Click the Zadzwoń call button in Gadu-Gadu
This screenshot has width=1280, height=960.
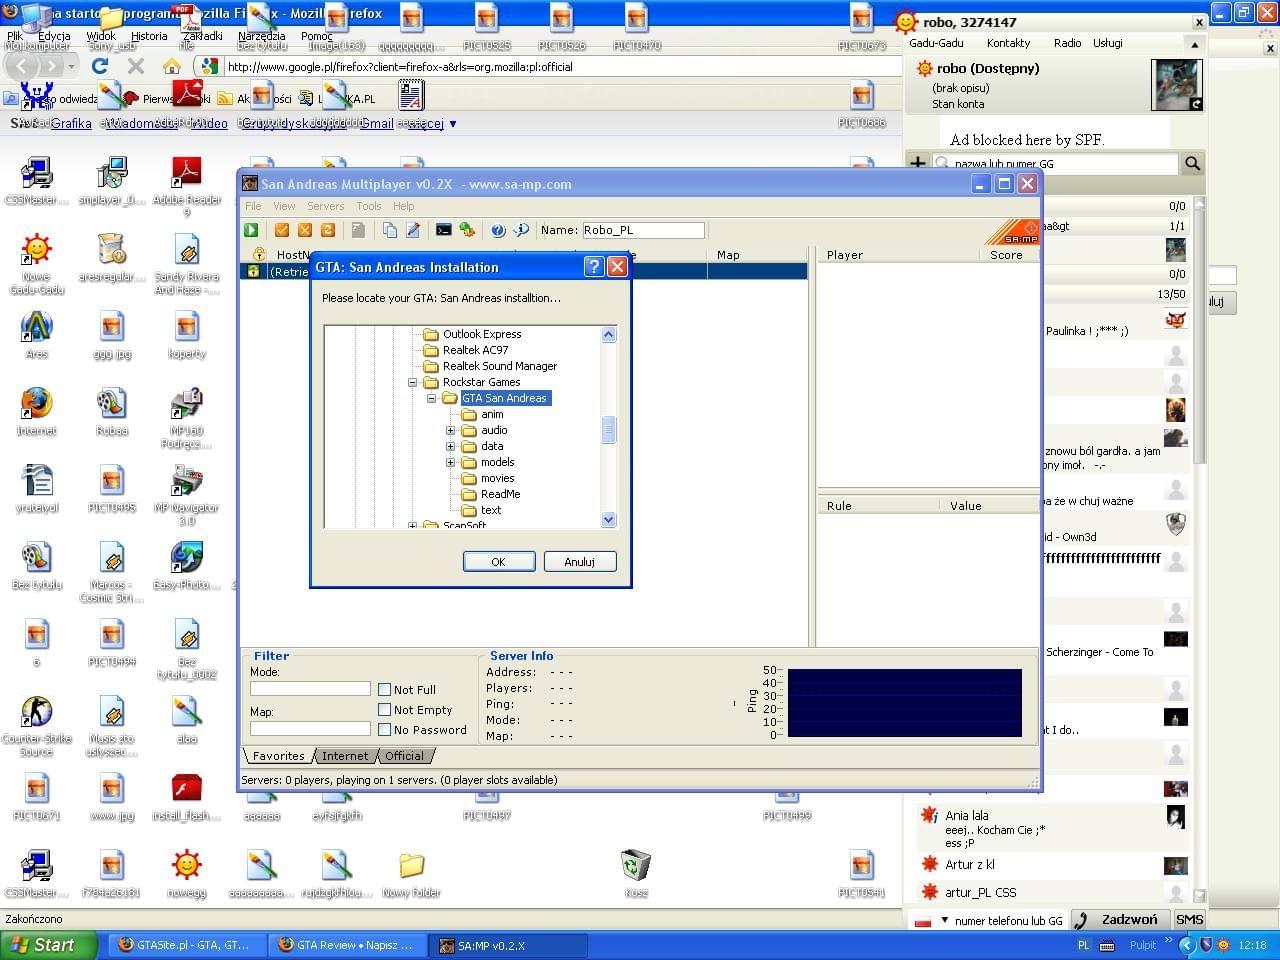click(1120, 919)
